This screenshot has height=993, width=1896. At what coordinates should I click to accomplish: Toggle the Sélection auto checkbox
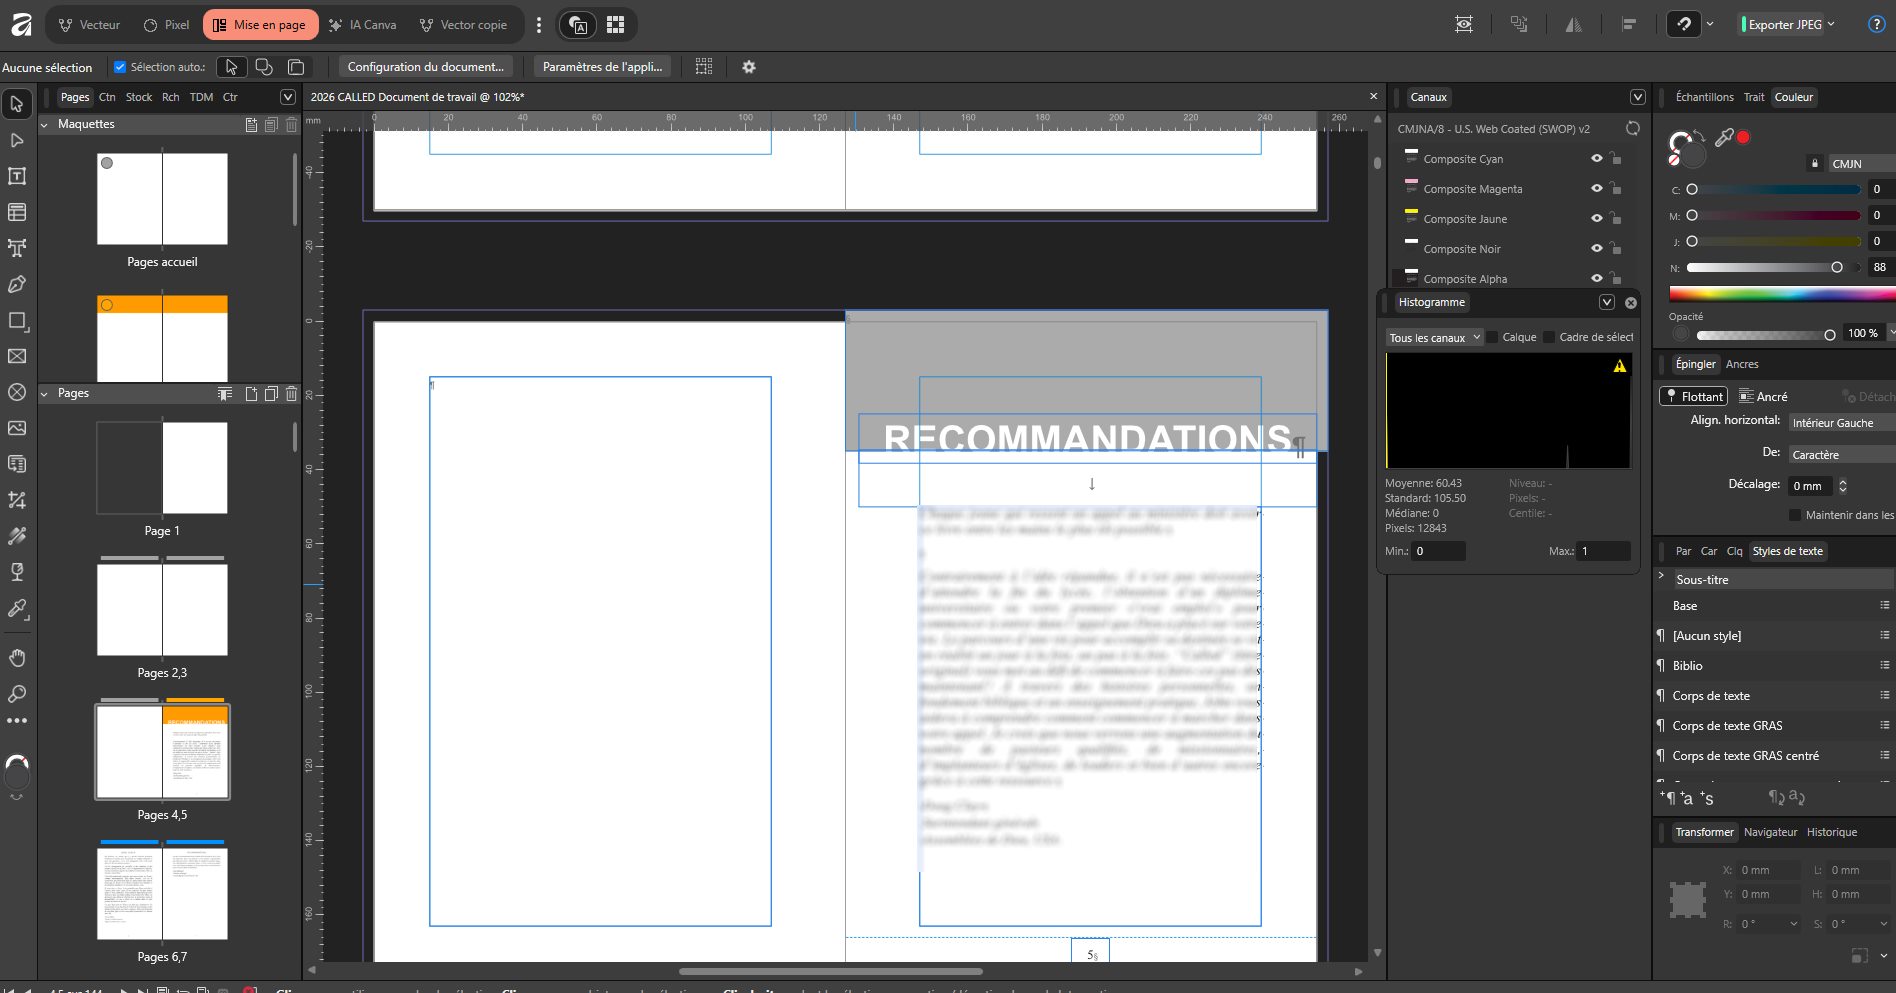click(120, 67)
